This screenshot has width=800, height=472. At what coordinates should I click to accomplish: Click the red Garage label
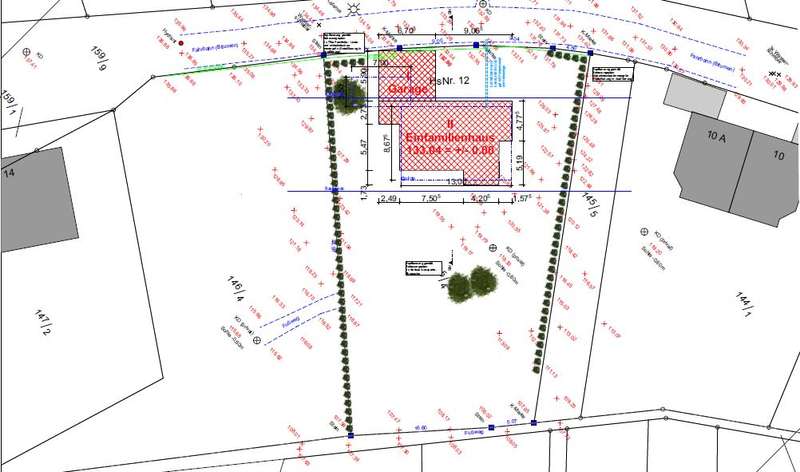[x=407, y=88]
